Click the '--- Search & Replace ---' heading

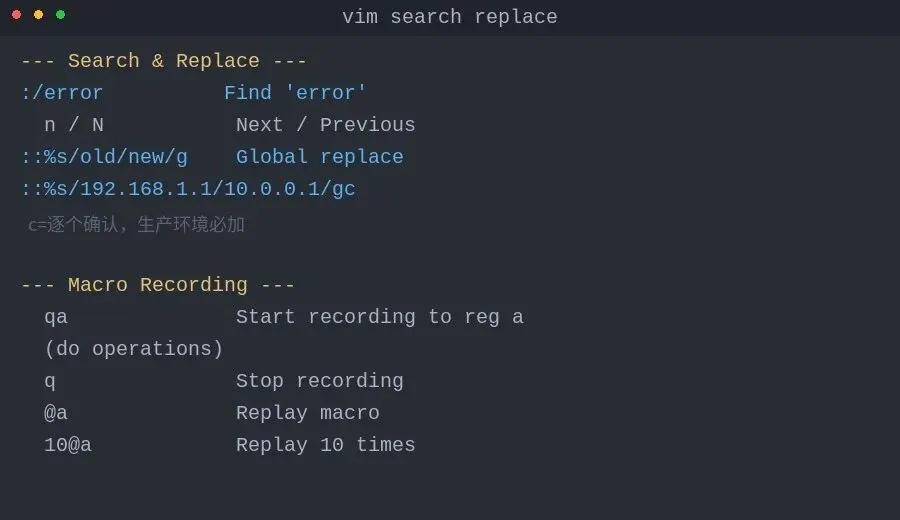164,61
